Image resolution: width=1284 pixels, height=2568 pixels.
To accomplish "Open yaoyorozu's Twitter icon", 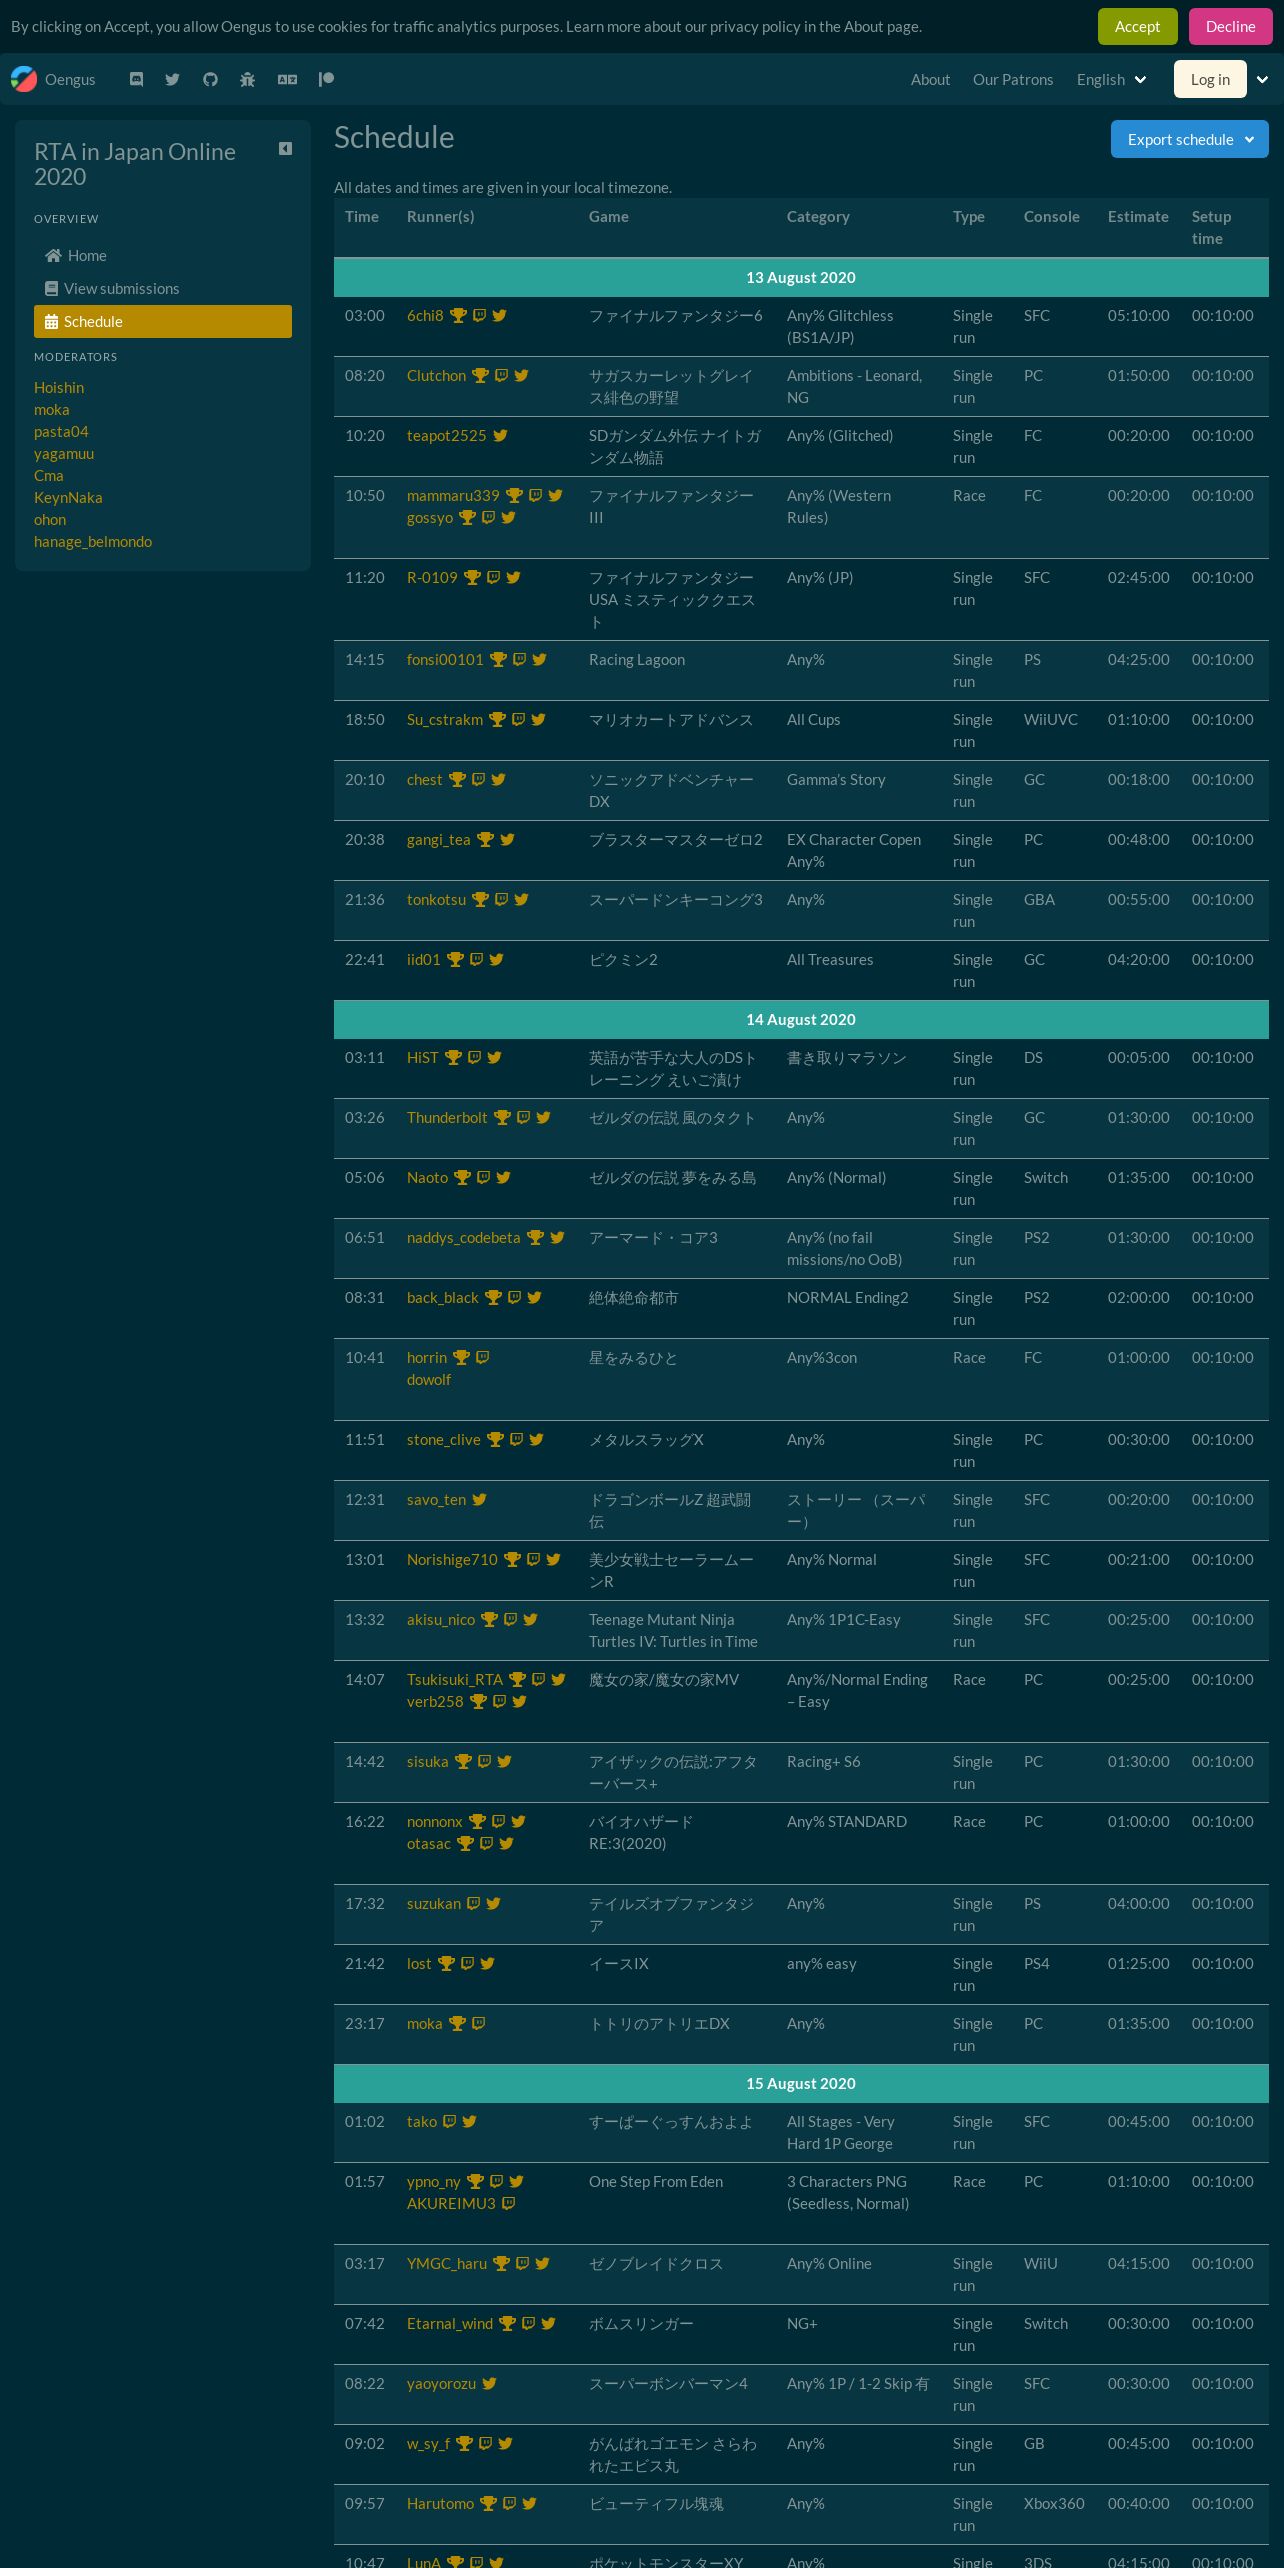I will 489,2383.
